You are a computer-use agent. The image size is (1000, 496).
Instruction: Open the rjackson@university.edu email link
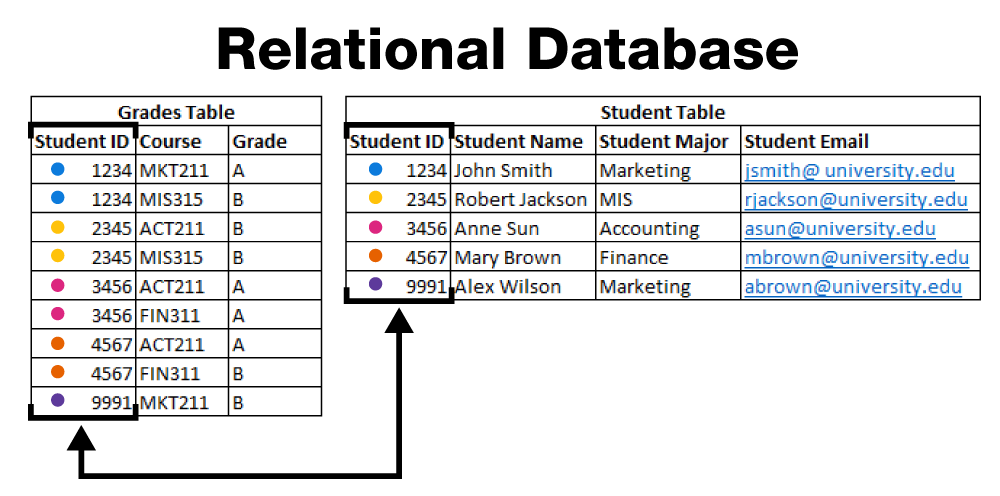pos(856,200)
